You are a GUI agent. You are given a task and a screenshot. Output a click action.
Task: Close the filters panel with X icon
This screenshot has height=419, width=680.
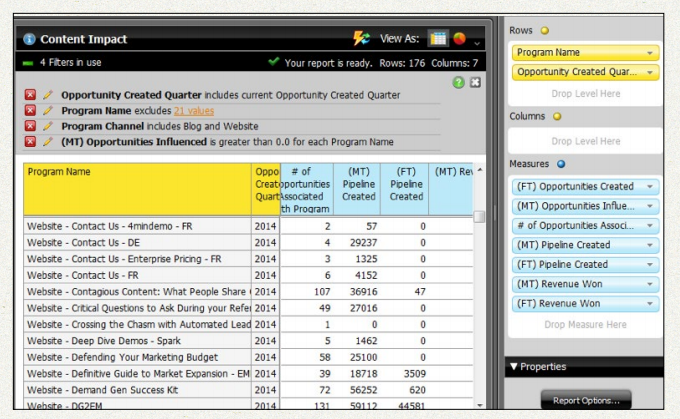pos(475,82)
